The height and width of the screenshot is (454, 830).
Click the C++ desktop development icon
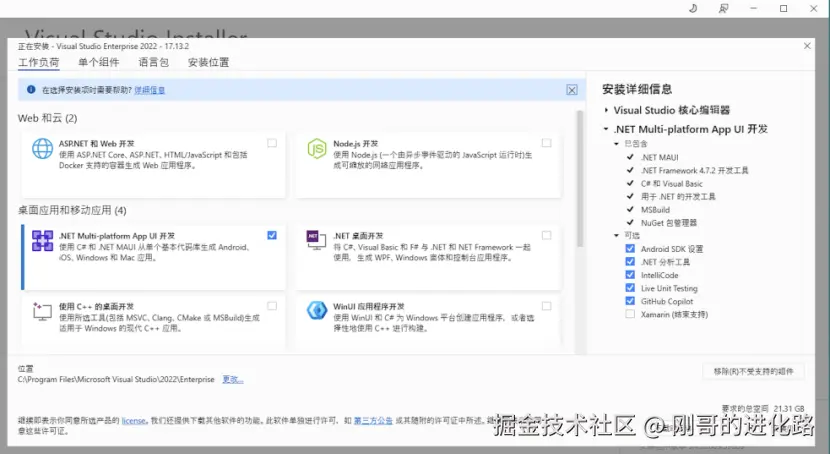tap(42, 311)
